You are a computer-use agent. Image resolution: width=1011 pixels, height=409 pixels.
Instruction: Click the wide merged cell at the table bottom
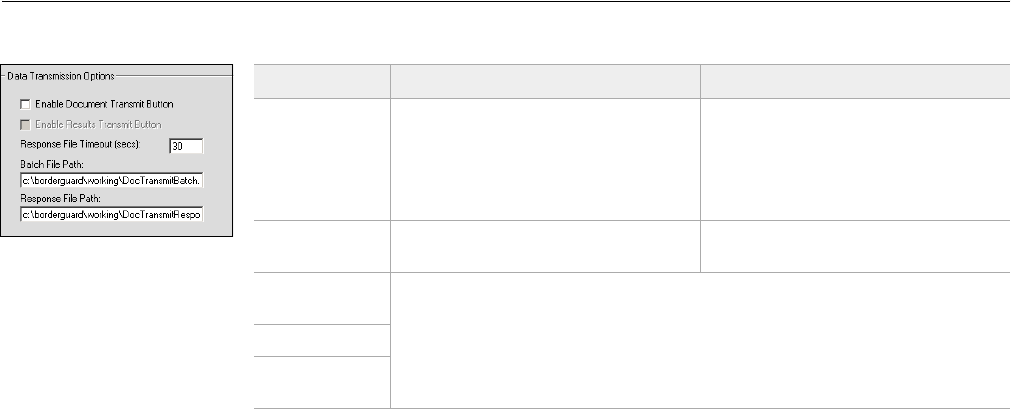(x=699, y=340)
